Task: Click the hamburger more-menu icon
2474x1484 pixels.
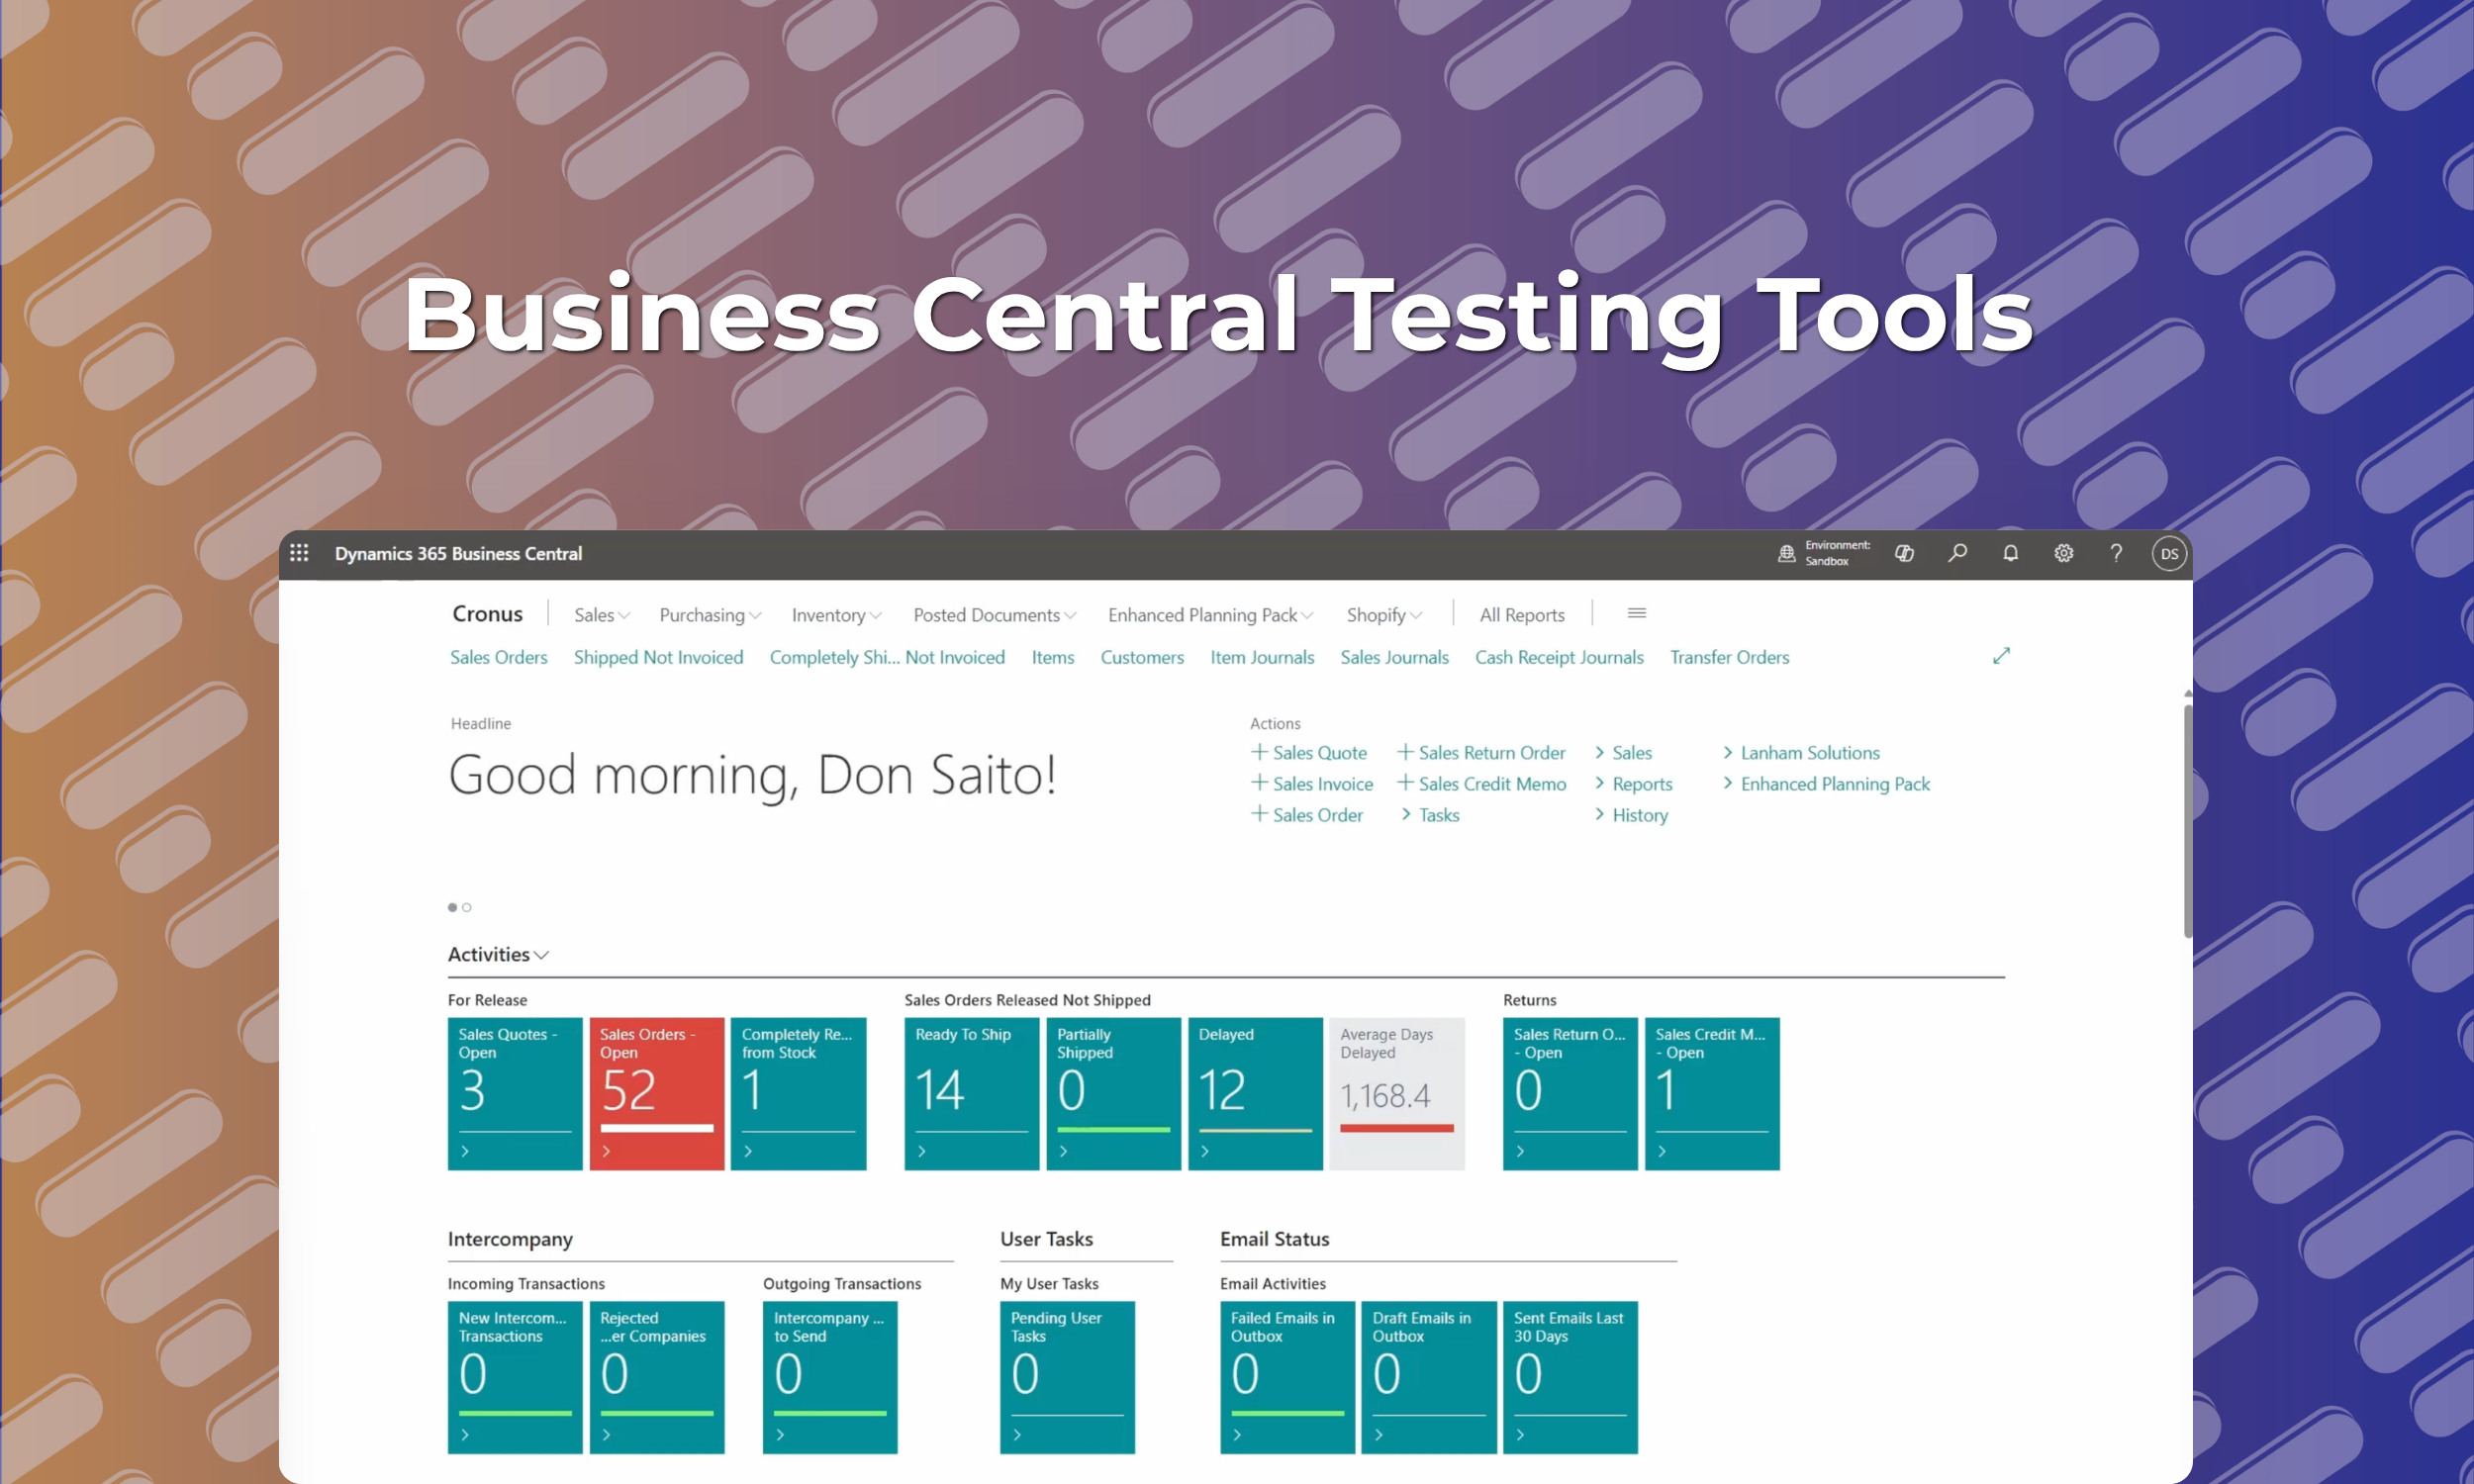Action: click(x=1636, y=613)
